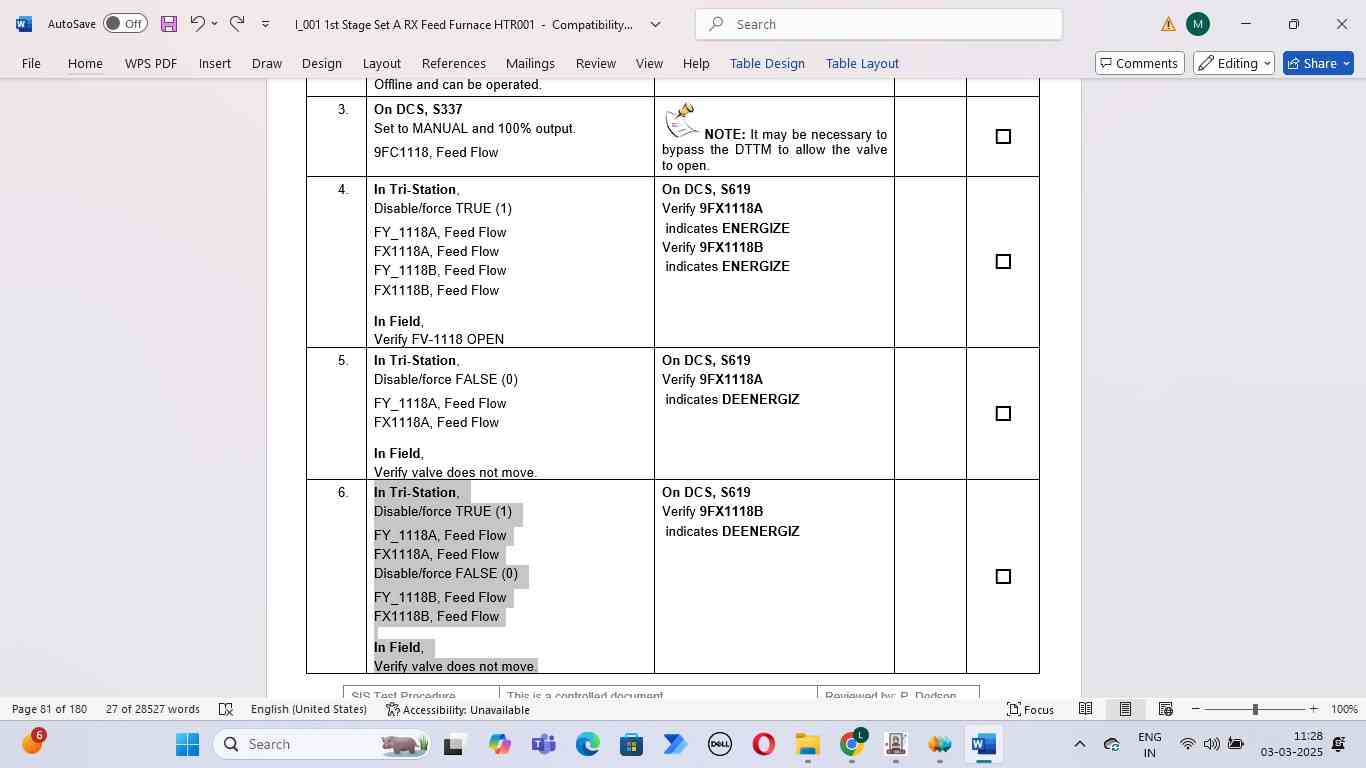Click 'Set to MANUAL and 100% output.' text
This screenshot has width=1366, height=768.
[x=475, y=129]
